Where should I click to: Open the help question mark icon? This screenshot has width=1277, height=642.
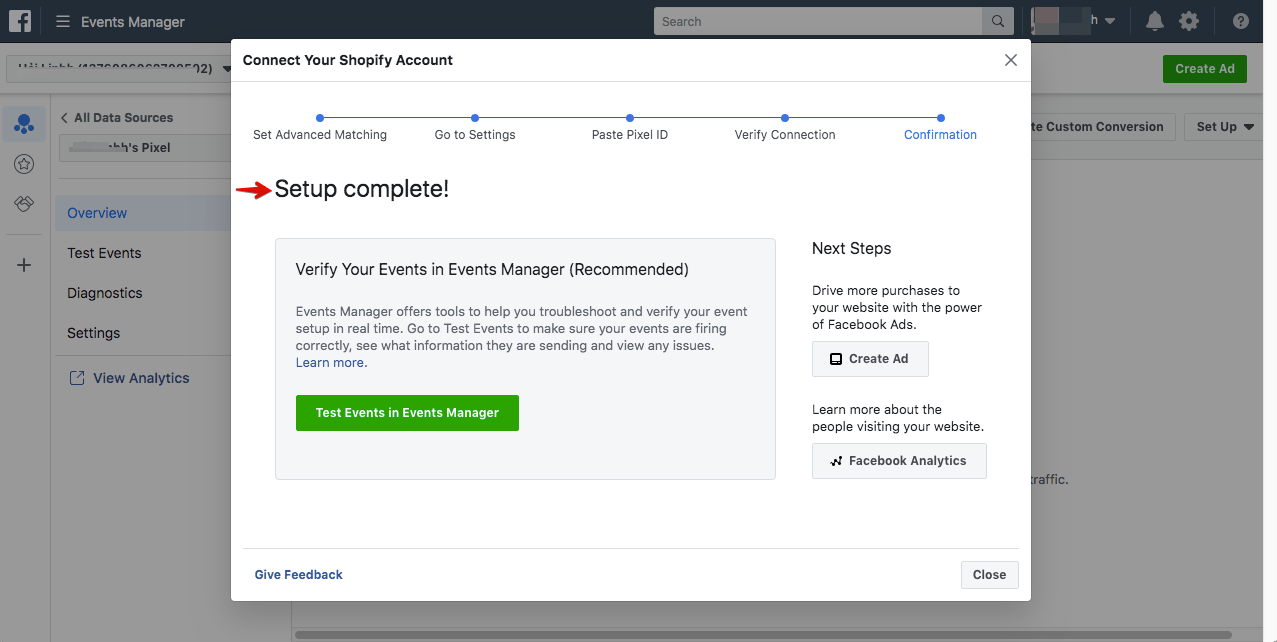pos(1241,21)
